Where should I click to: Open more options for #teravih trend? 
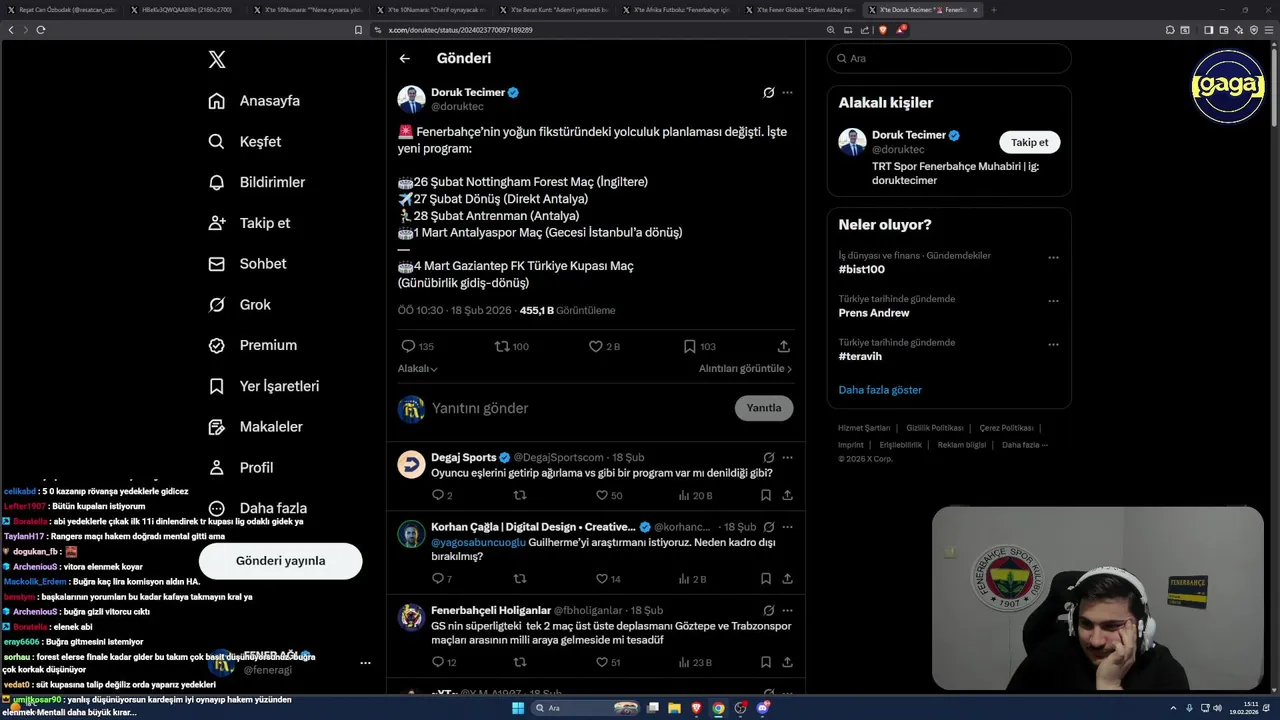pyautogui.click(x=1053, y=345)
